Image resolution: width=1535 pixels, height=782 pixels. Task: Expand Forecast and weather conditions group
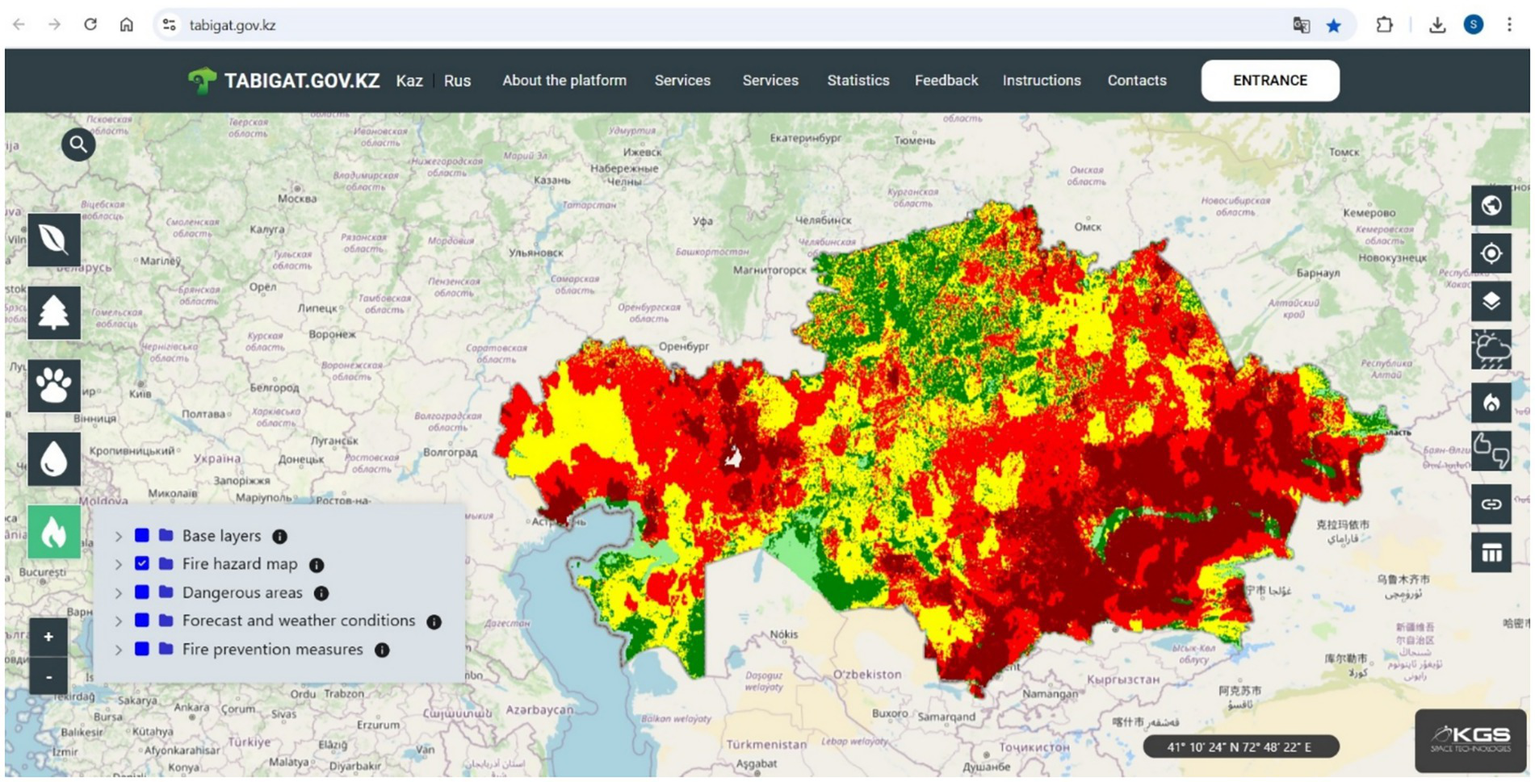coord(119,621)
